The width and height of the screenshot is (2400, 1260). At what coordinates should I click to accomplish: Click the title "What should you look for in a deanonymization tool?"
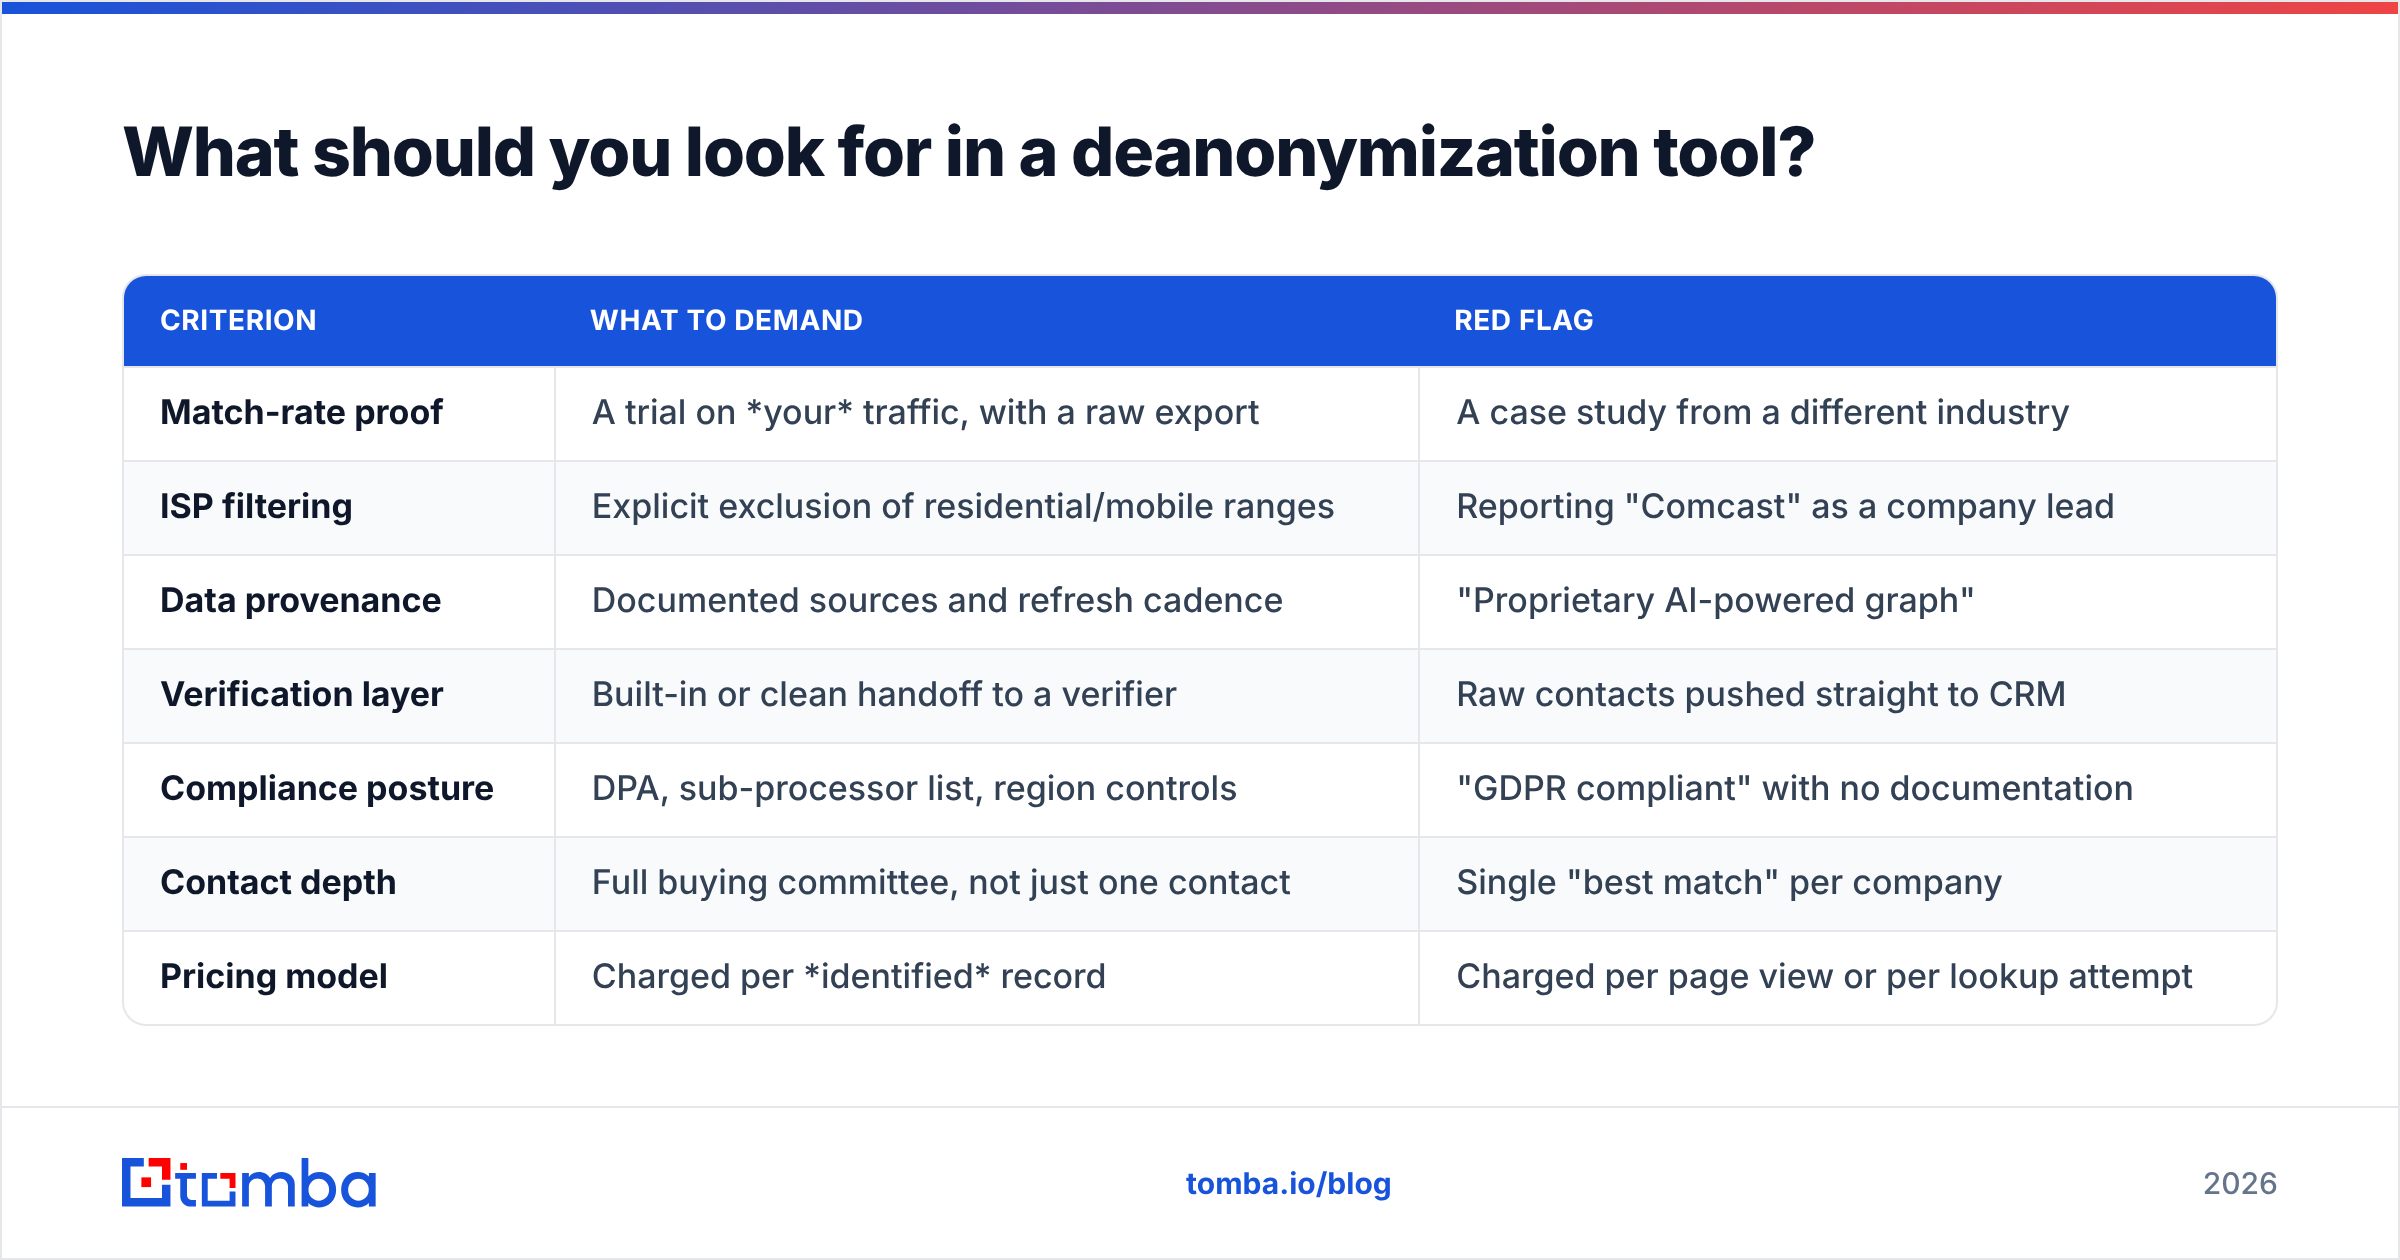(x=968, y=153)
